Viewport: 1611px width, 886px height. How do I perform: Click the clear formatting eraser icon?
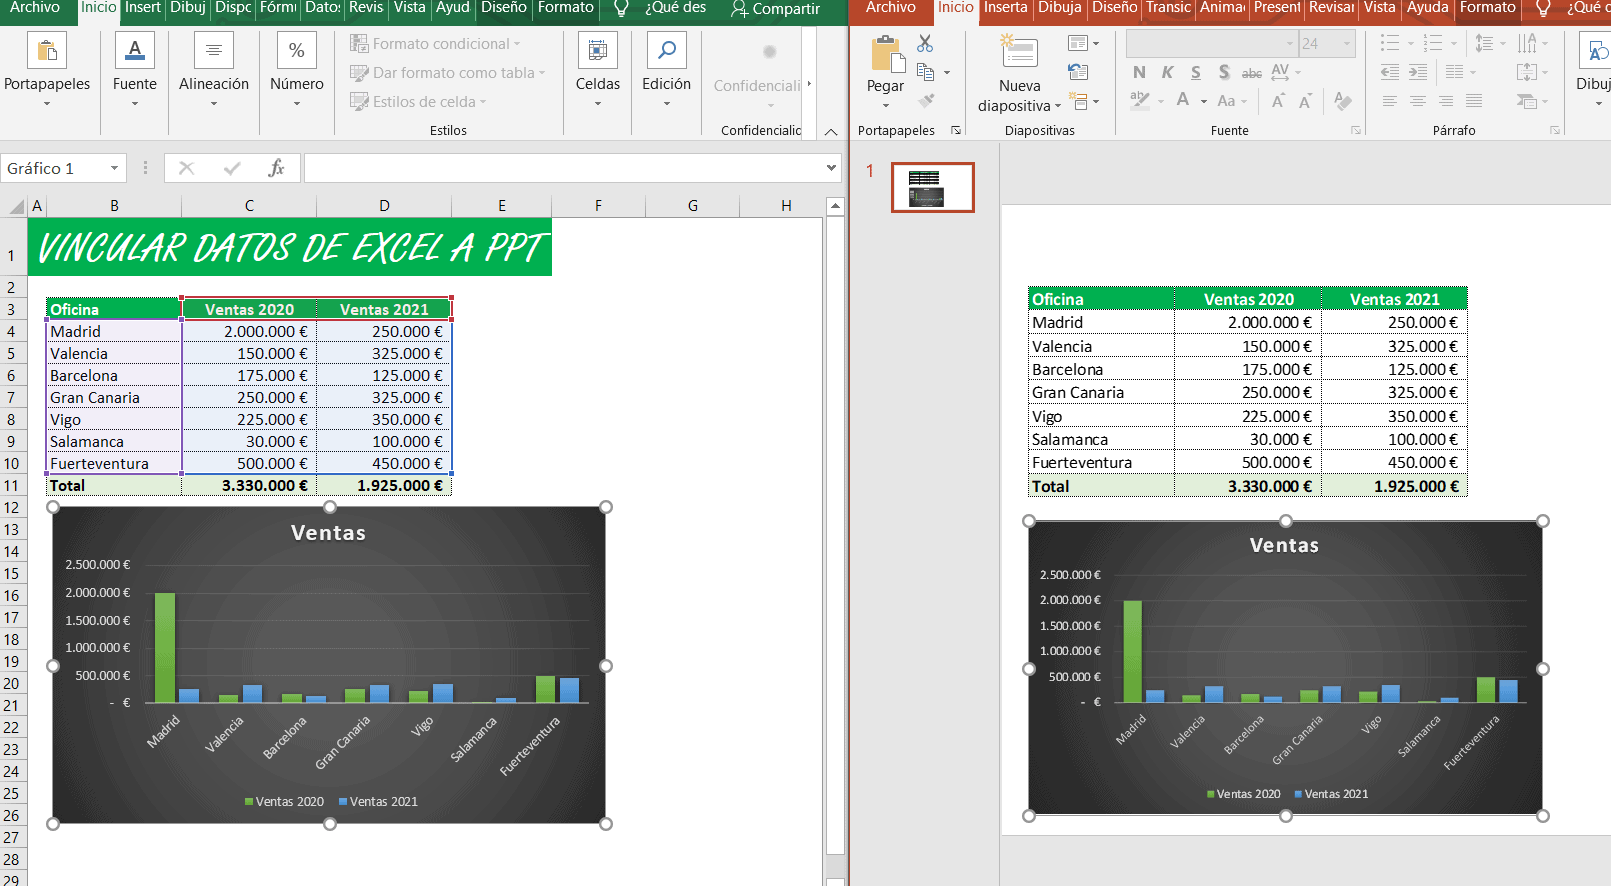pos(1343,101)
